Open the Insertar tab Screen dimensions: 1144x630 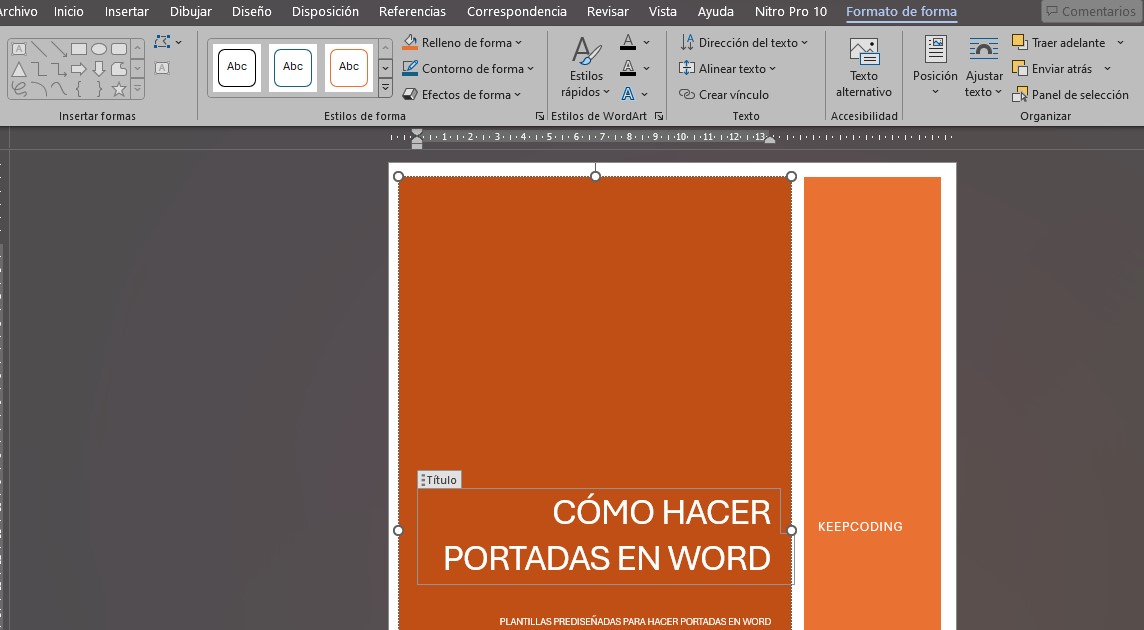coord(127,12)
